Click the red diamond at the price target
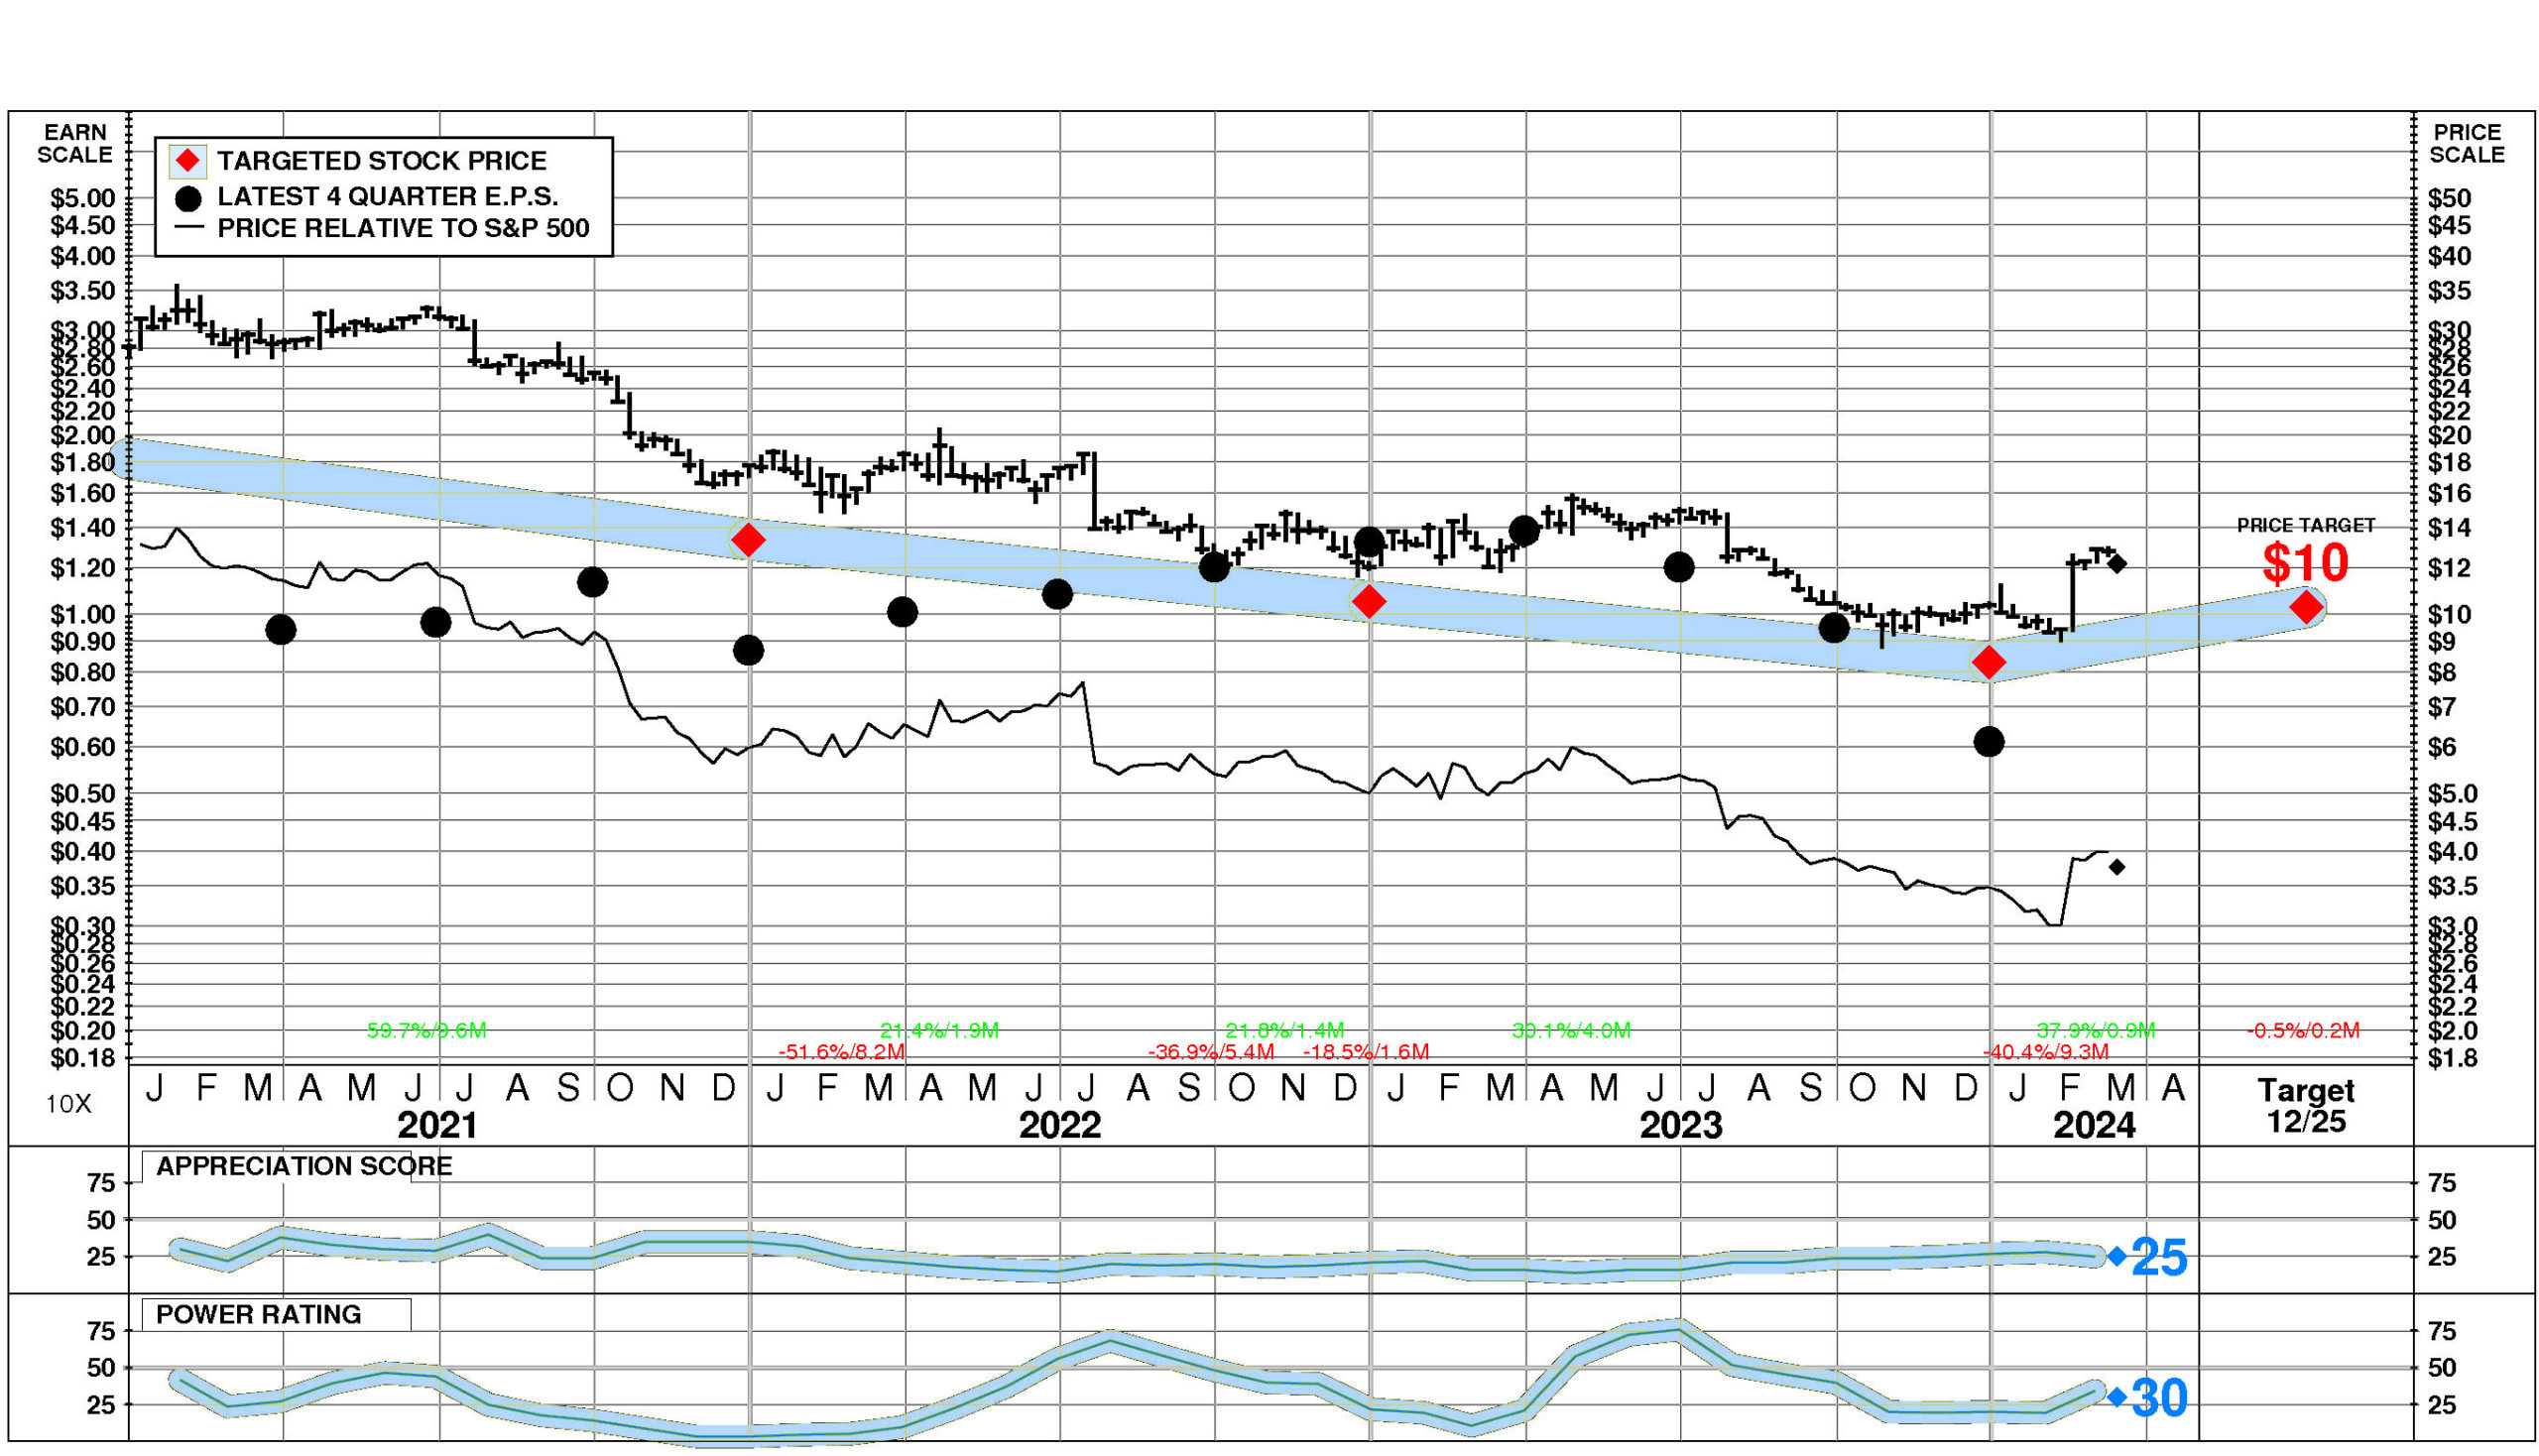This screenshot has height=1456, width=2539. (x=2305, y=607)
